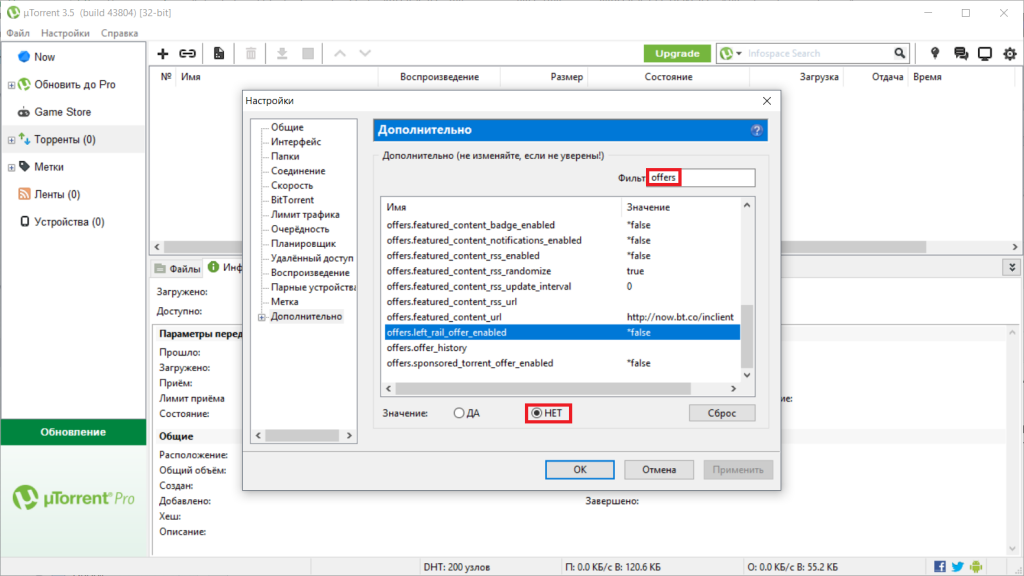Select Метка settings category
The image size is (1024, 576).
point(285,302)
